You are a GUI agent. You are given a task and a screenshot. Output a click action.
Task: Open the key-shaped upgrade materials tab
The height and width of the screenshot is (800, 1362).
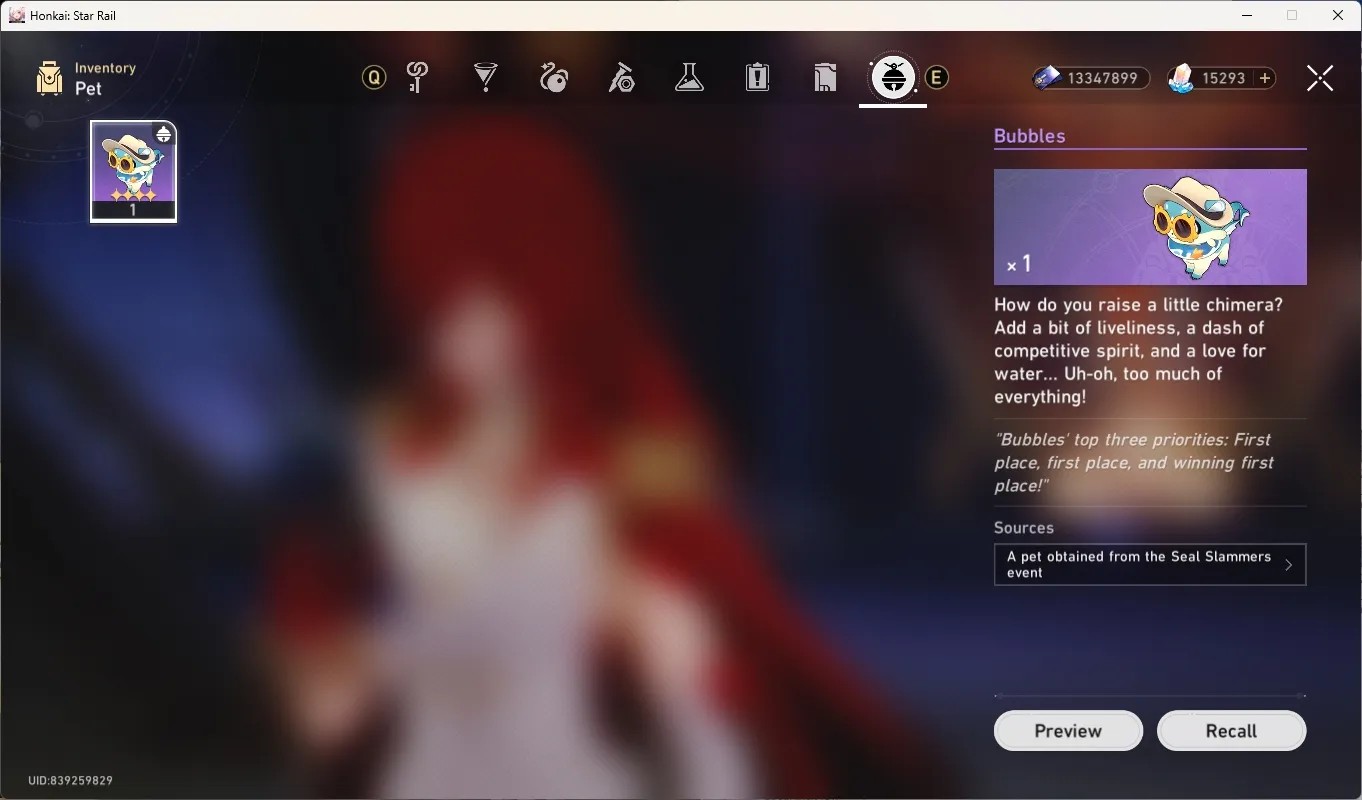(x=418, y=77)
